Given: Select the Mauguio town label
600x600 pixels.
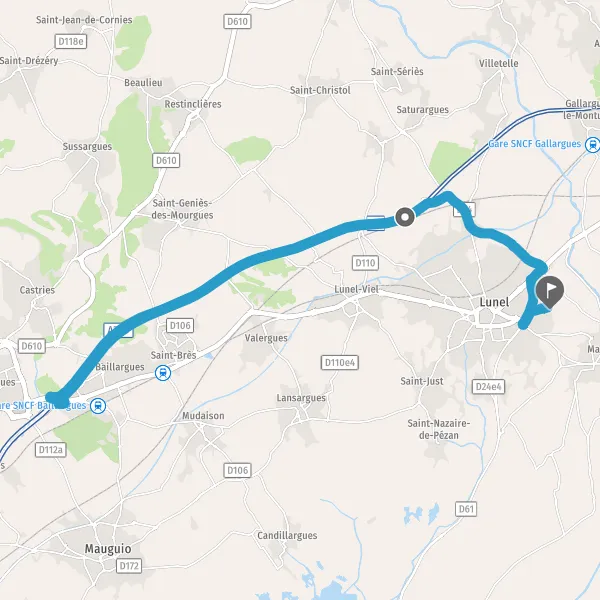Looking at the screenshot, I should click(x=108, y=549).
